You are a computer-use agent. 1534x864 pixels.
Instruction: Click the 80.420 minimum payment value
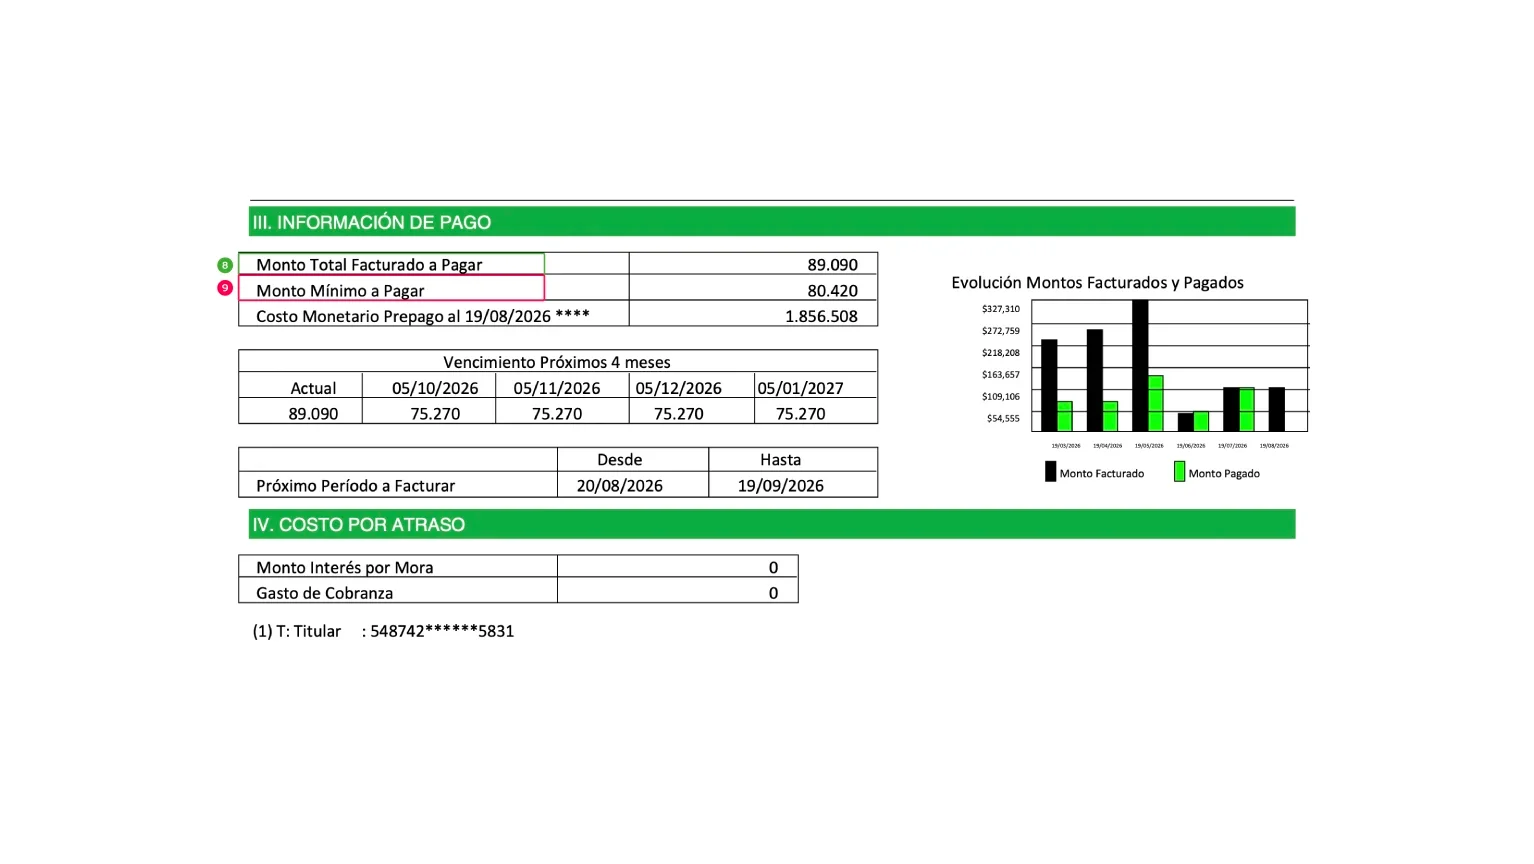[x=833, y=291]
